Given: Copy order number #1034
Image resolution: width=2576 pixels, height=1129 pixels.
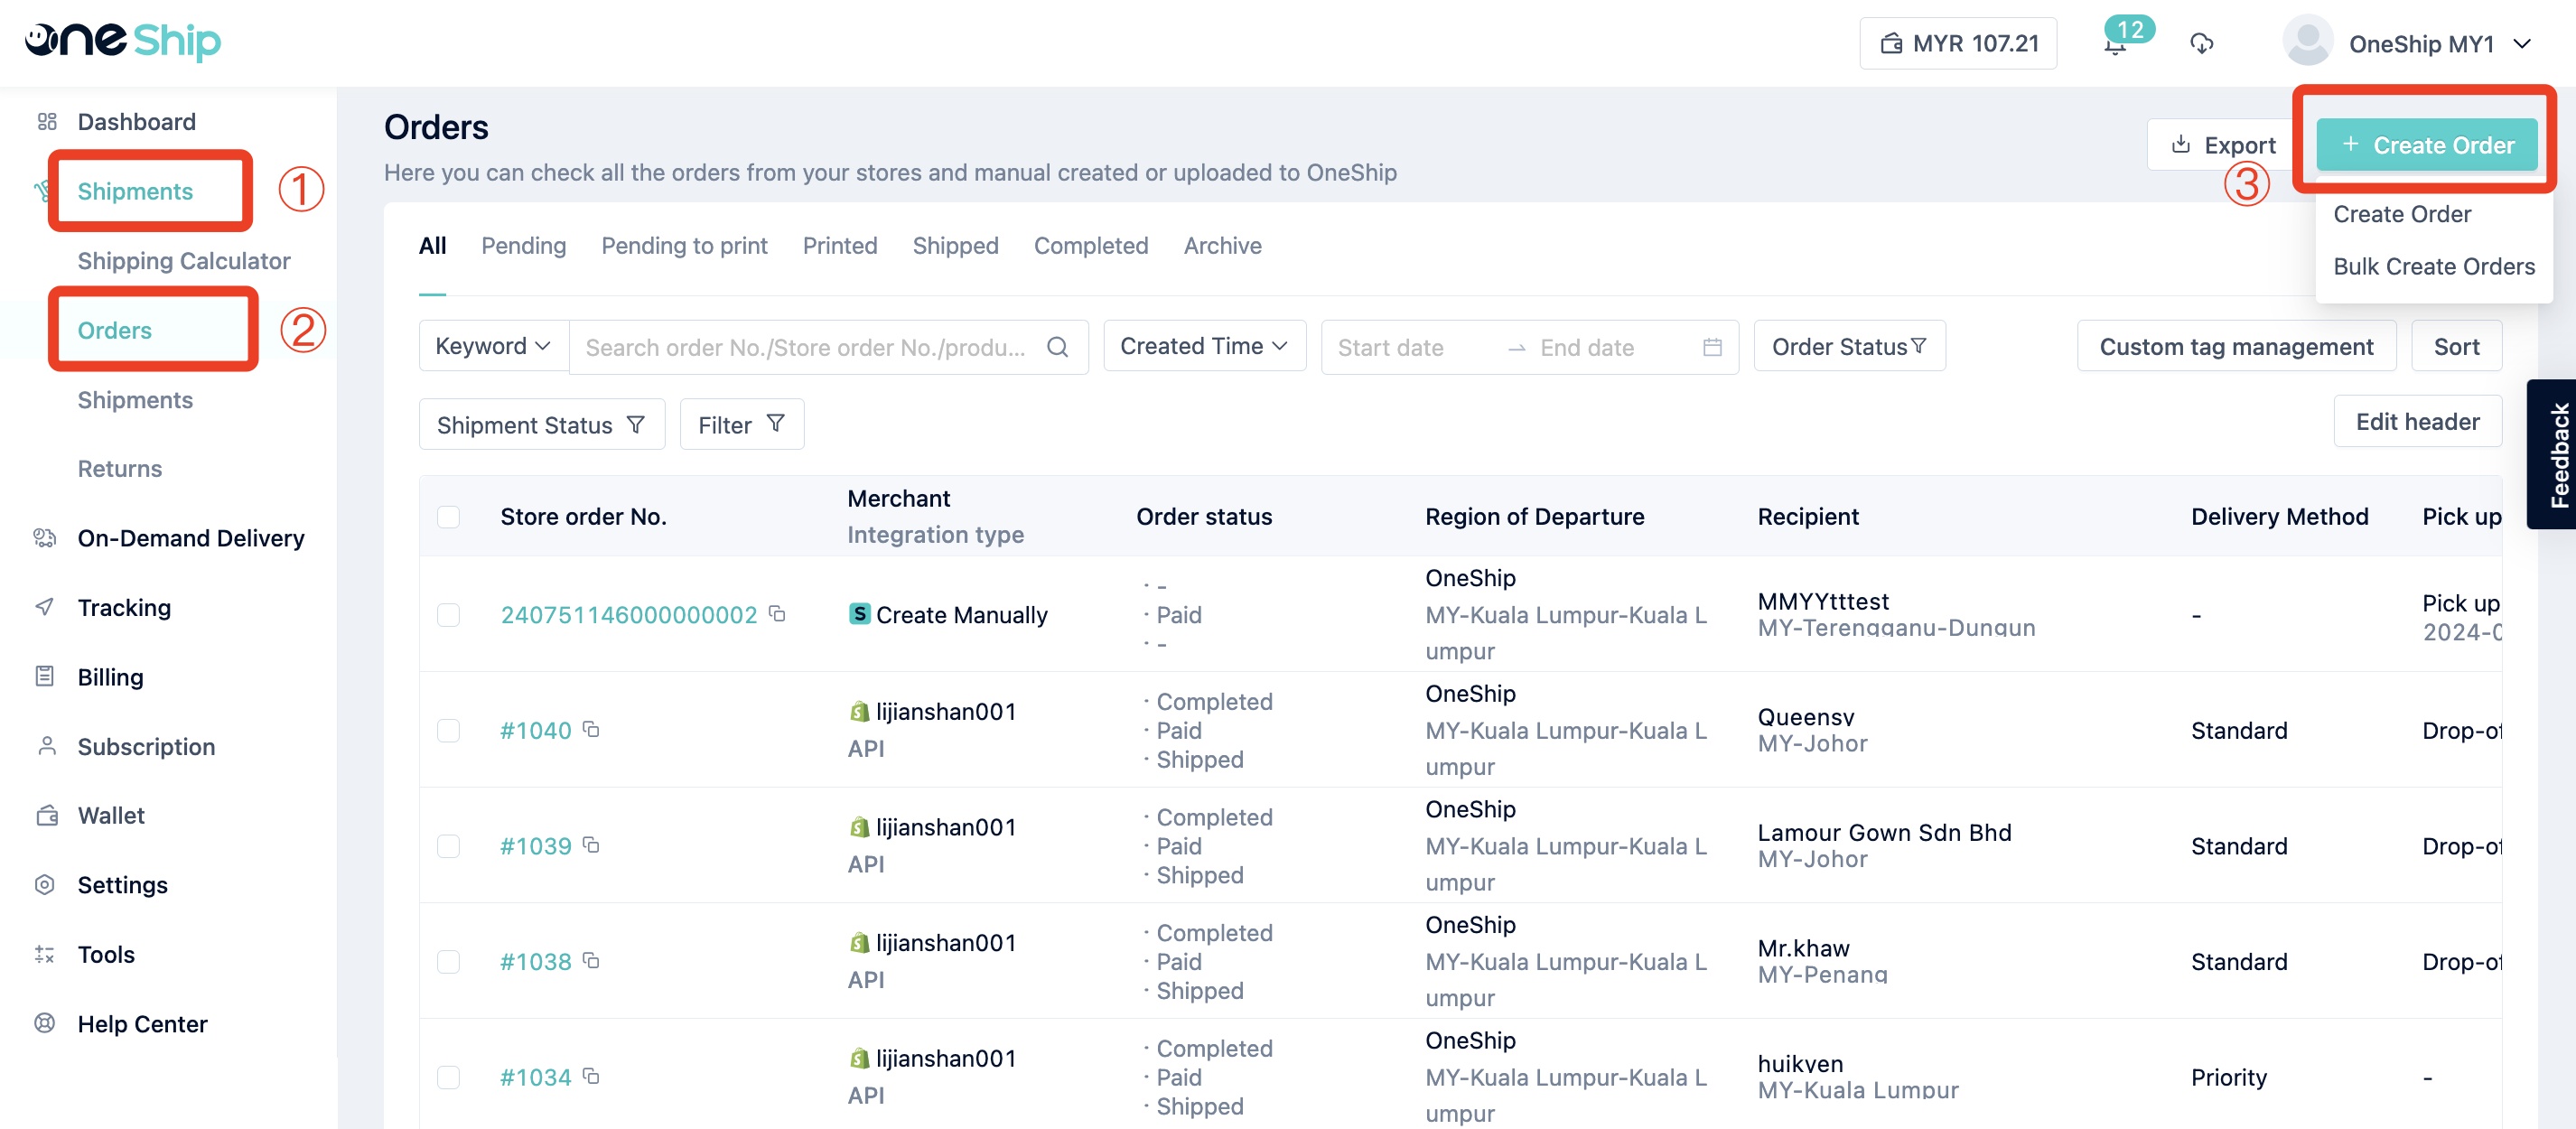Looking at the screenshot, I should click(x=591, y=1076).
